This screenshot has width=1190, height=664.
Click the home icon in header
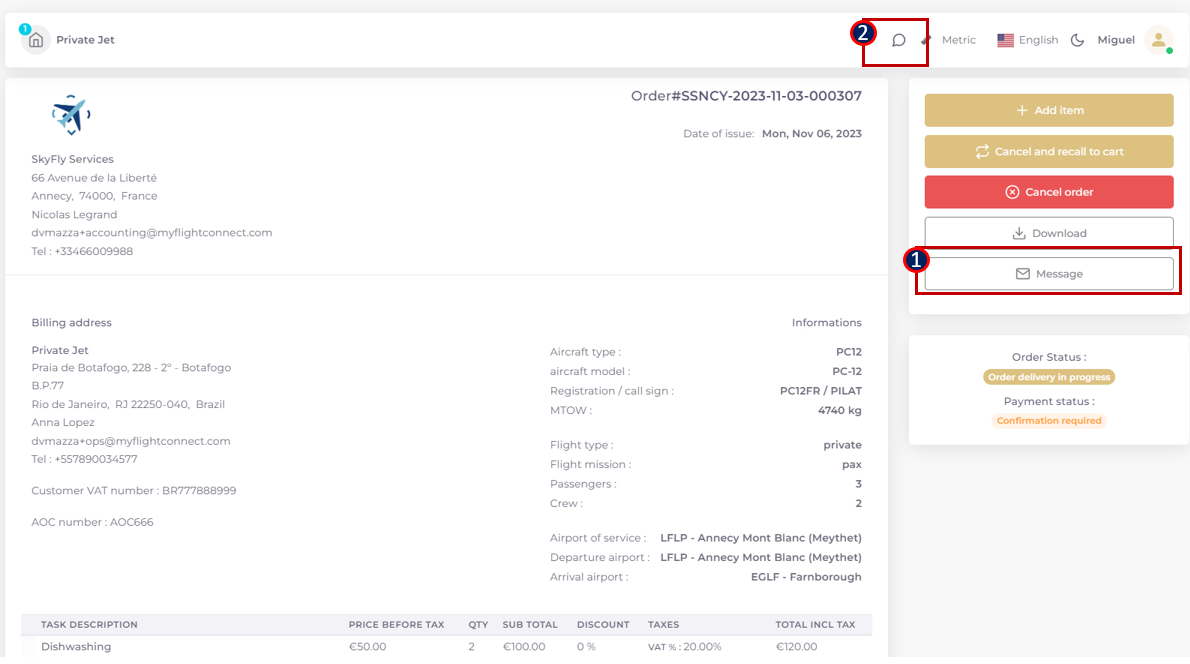coord(36,41)
